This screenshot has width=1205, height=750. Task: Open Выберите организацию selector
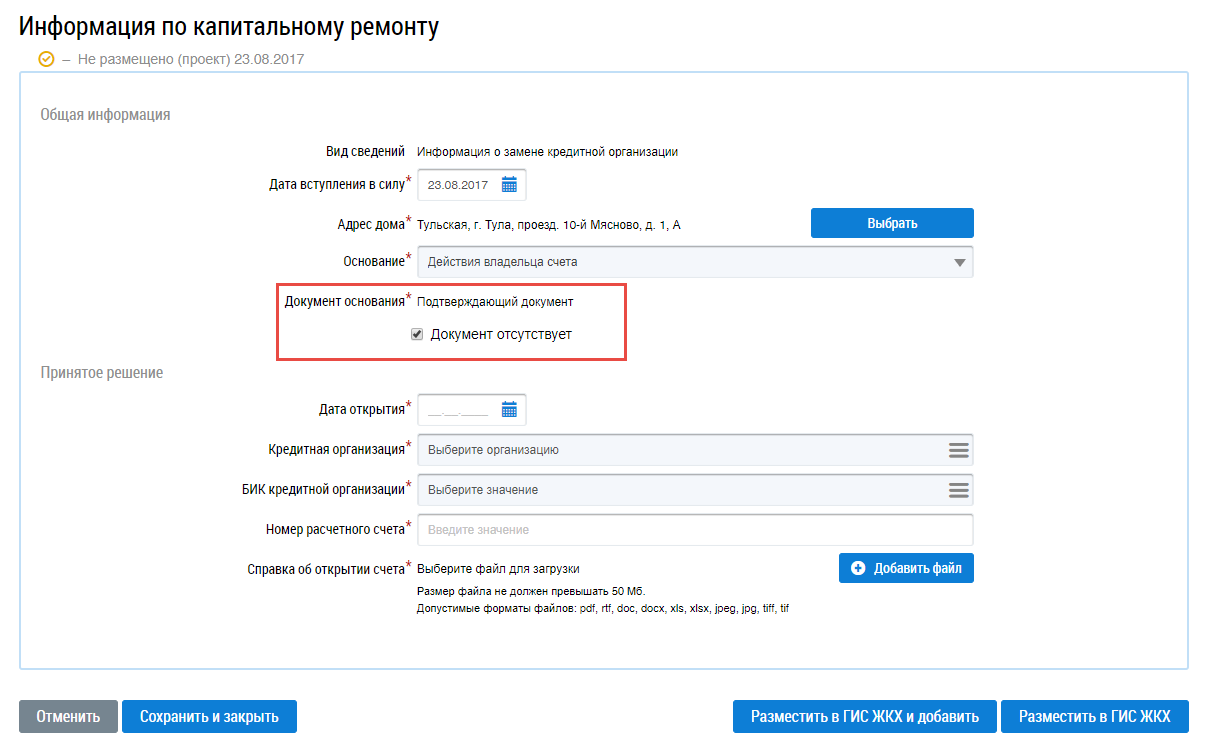(x=680, y=450)
